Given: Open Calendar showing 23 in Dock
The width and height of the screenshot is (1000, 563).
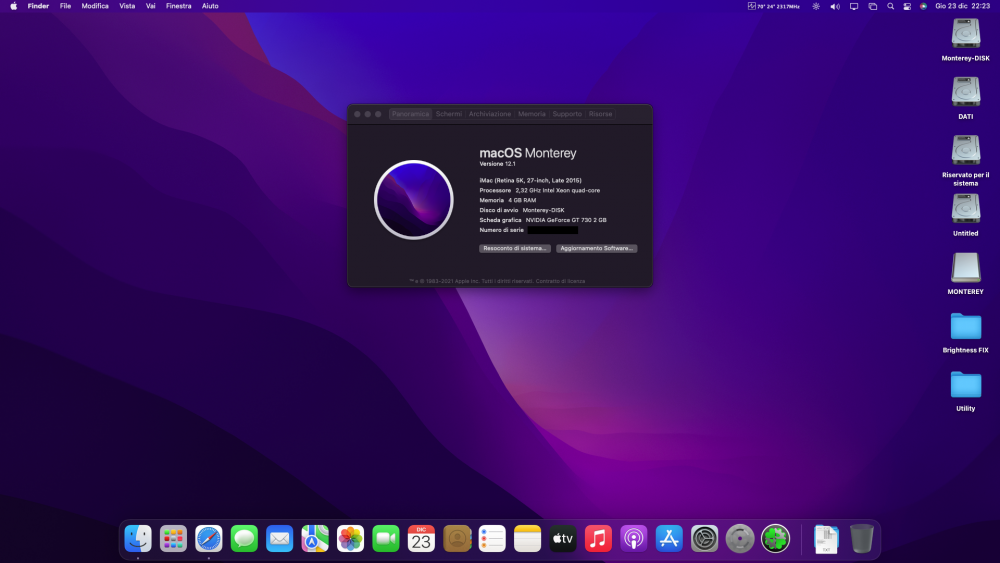Looking at the screenshot, I should click(x=421, y=539).
